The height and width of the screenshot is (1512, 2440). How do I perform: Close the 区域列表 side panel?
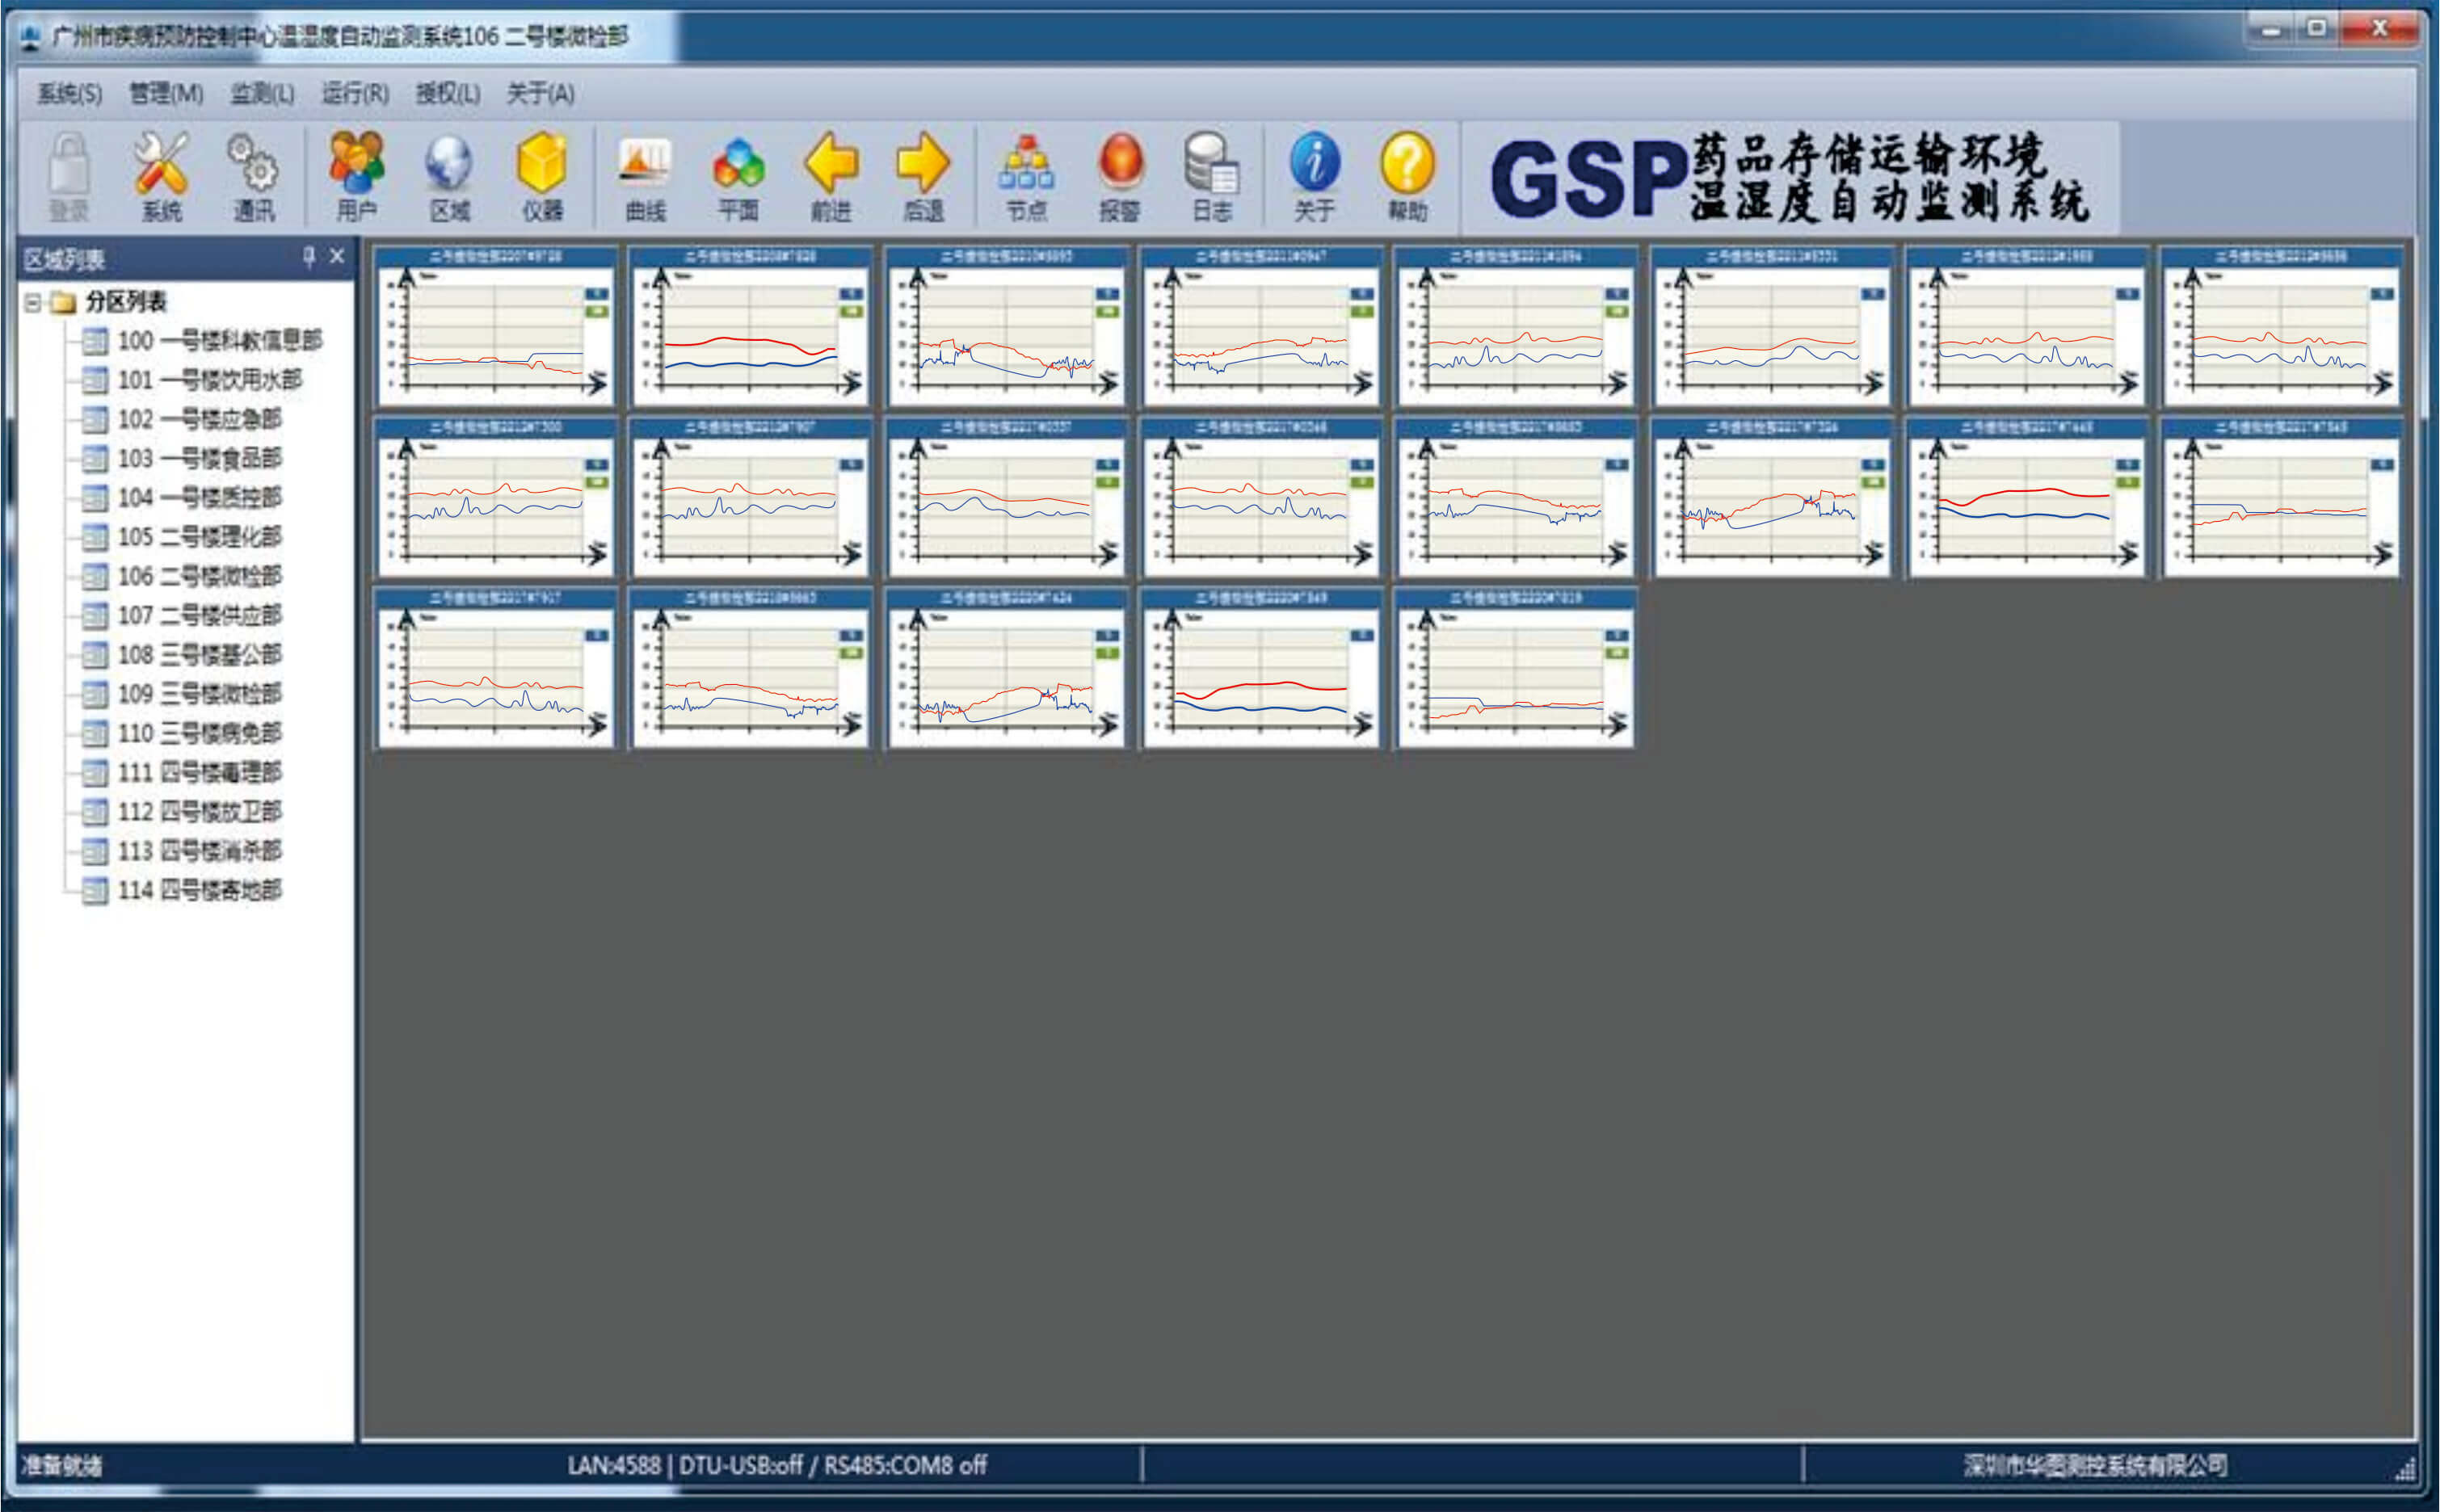pos(338,257)
